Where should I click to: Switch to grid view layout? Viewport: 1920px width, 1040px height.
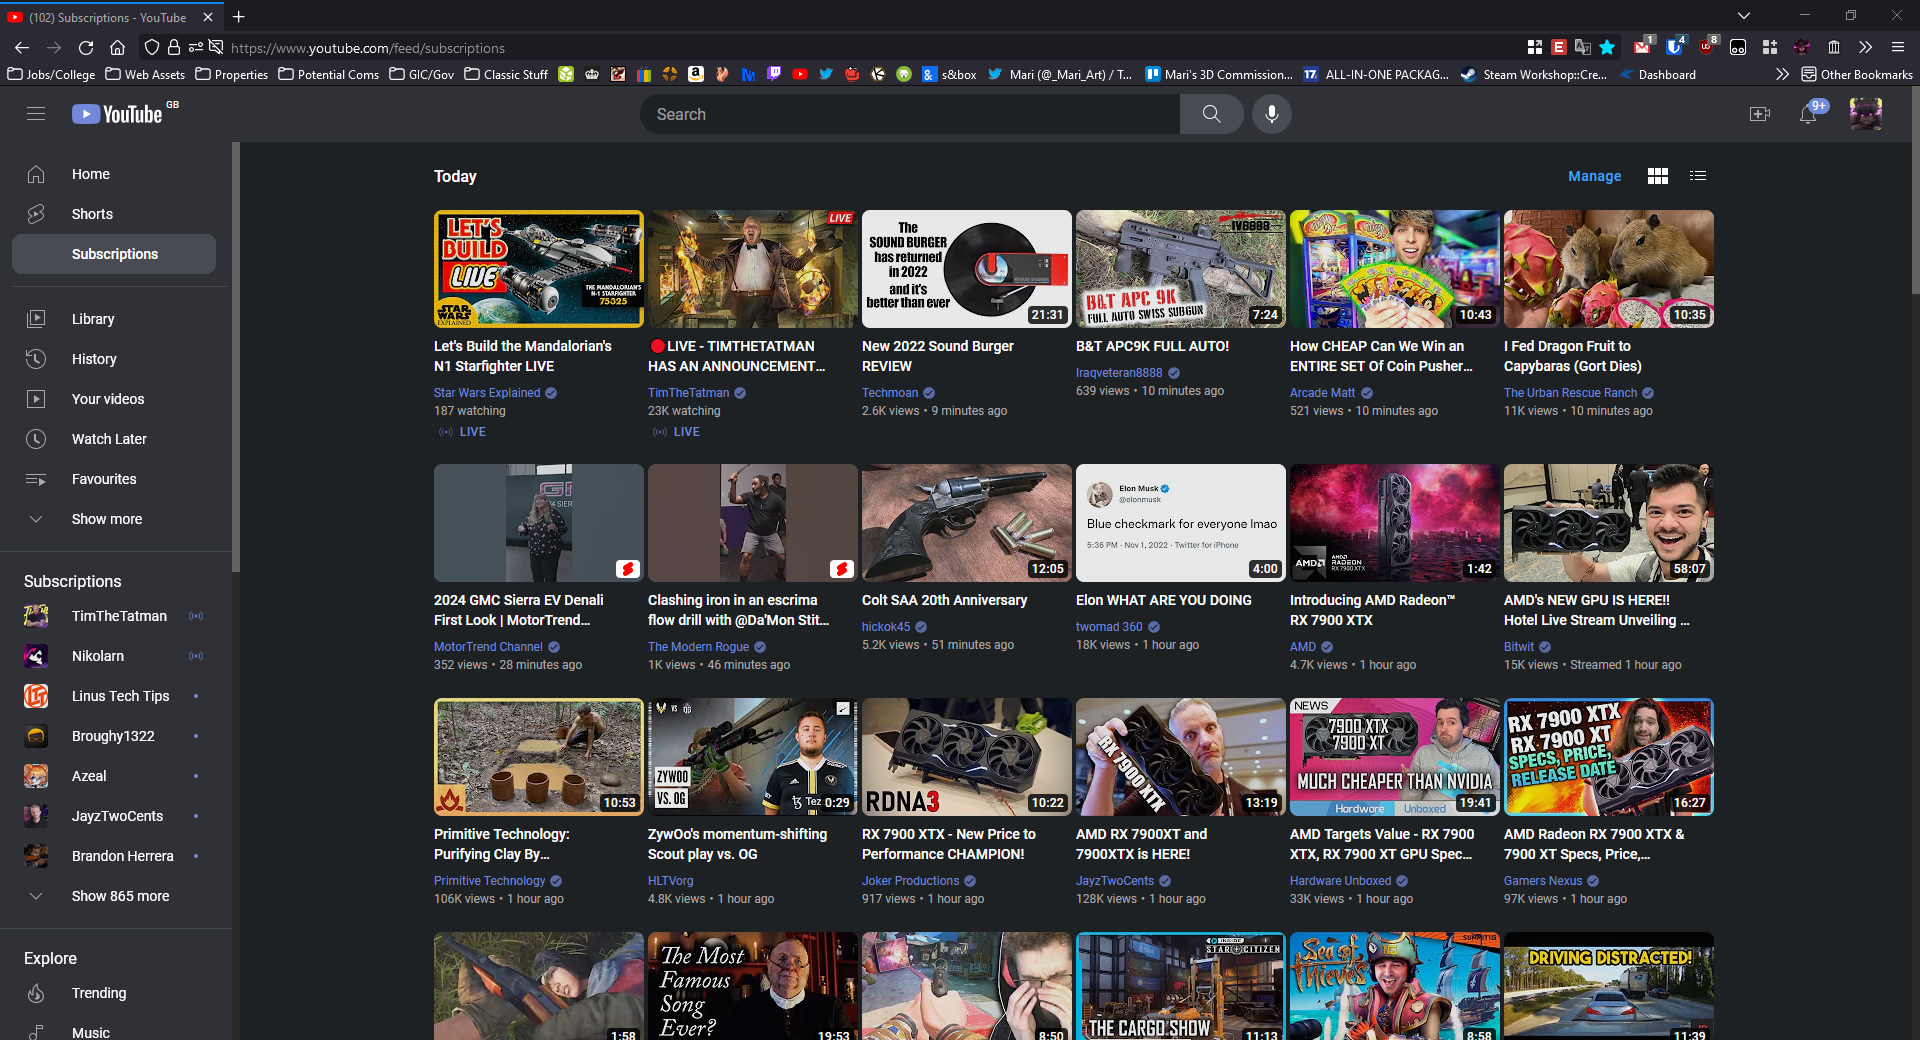(x=1658, y=176)
